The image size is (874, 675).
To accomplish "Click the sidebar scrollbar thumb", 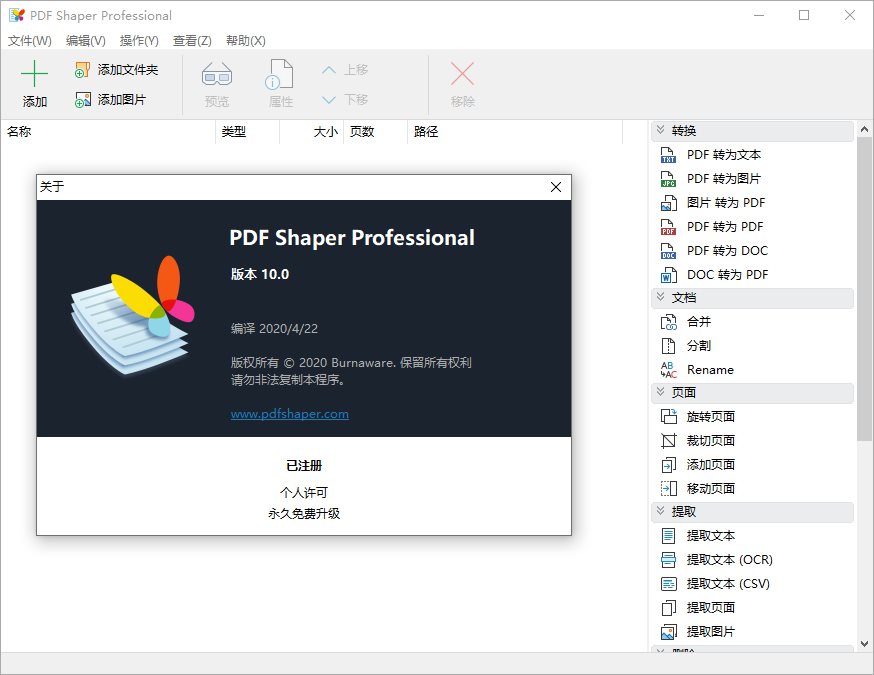I will 865,289.
